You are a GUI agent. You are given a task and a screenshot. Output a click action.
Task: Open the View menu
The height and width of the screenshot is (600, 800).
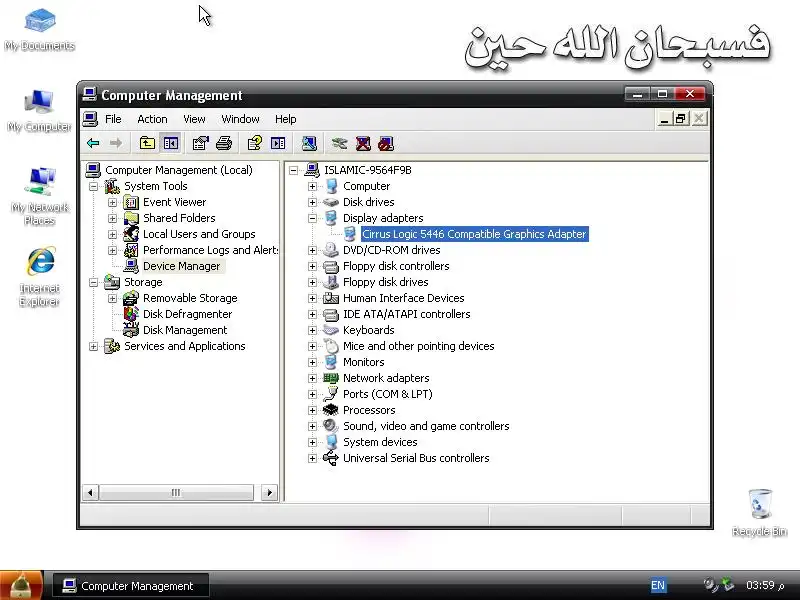(194, 119)
